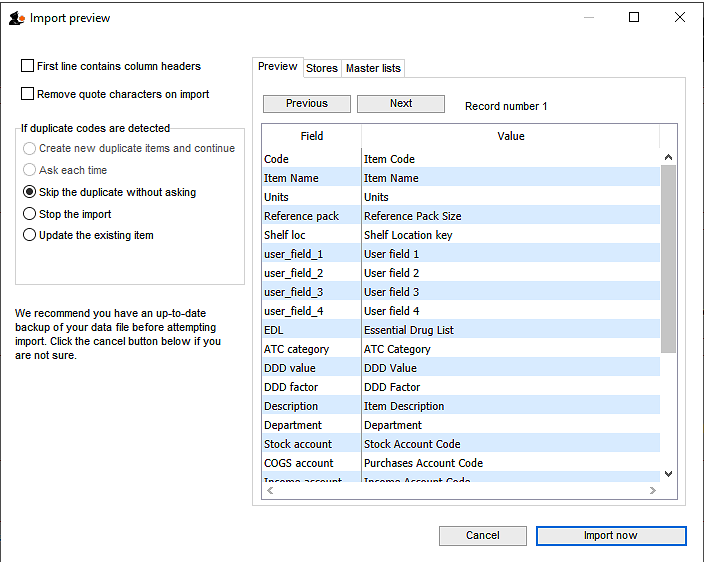Click the horizontal scrollbar left arrow
Image resolution: width=704 pixels, height=562 pixels.
(x=270, y=490)
